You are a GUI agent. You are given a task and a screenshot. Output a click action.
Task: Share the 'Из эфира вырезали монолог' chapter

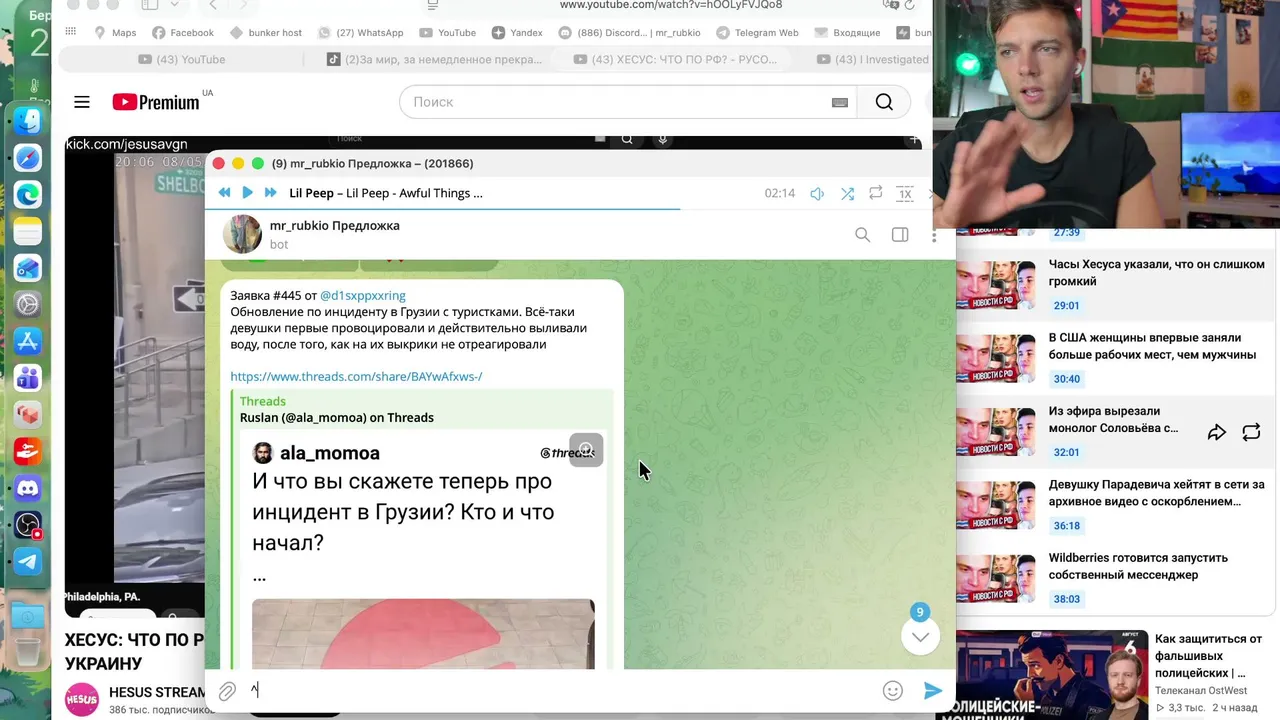click(1216, 432)
